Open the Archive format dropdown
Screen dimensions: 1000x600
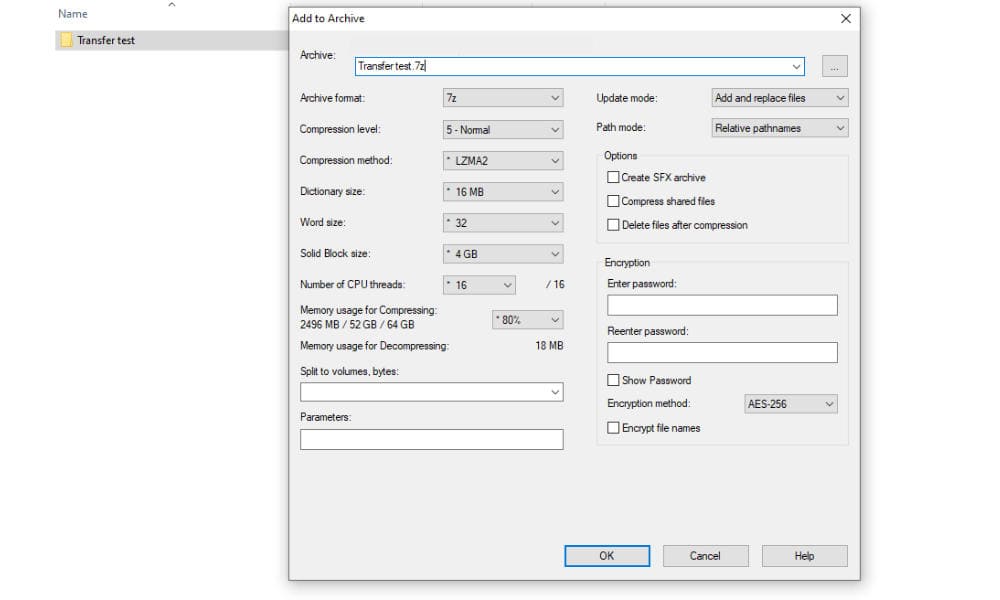503,98
